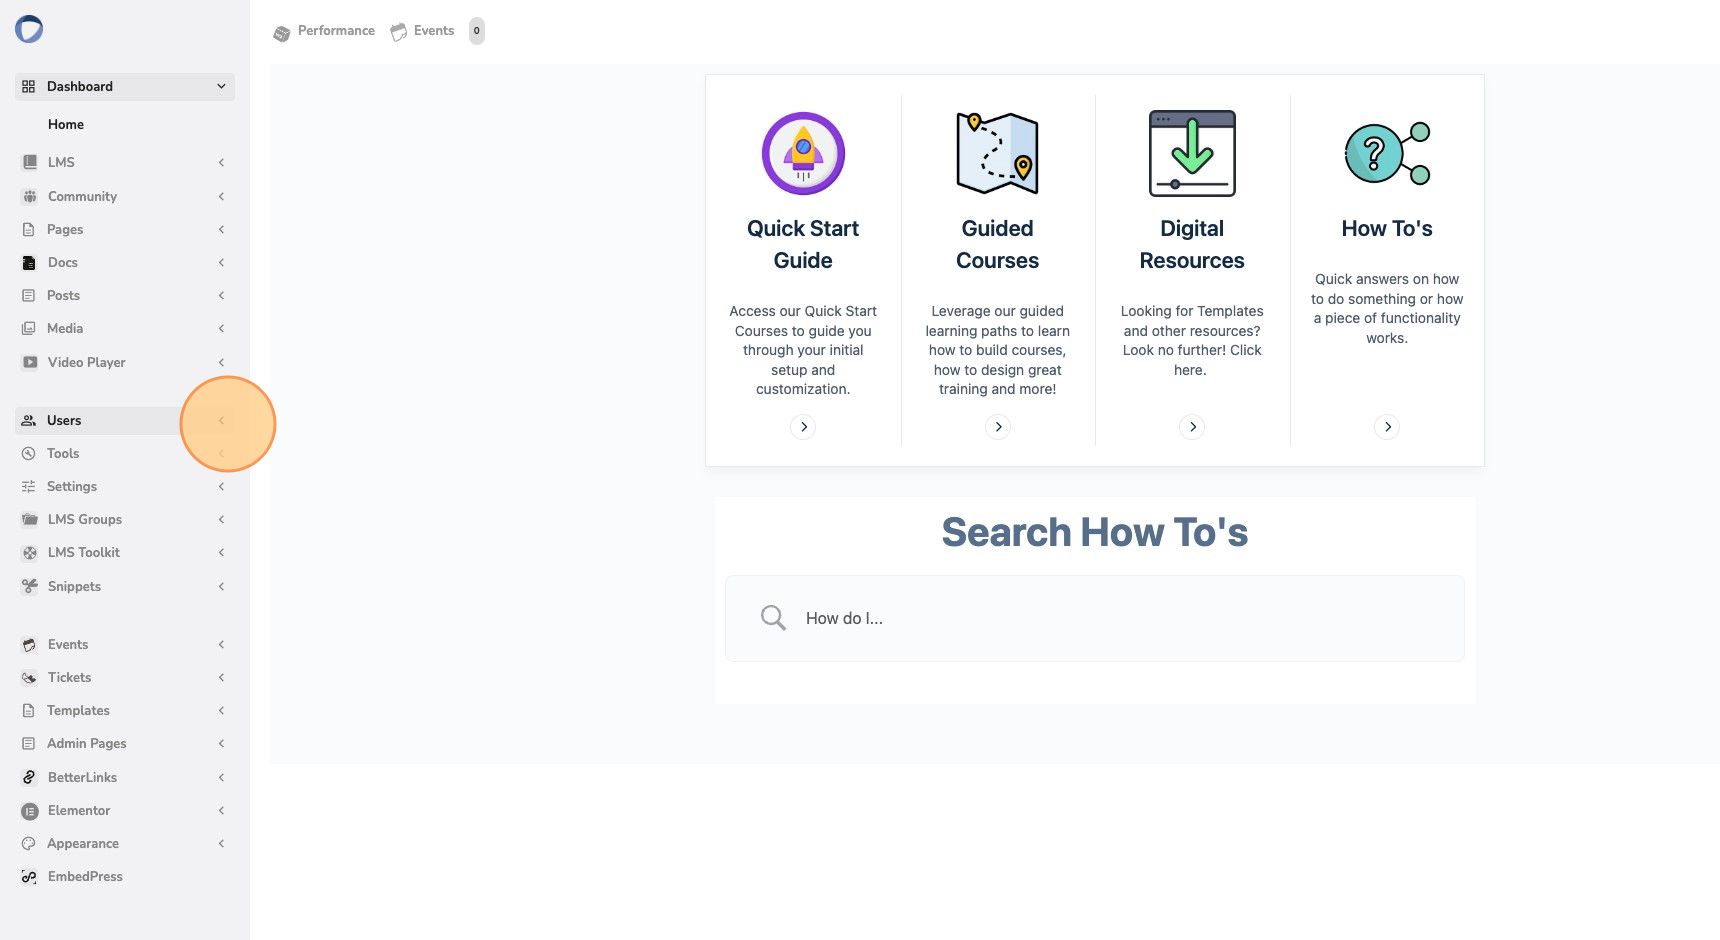
Task: Click arrow button under How To's
Action: click(x=1387, y=427)
